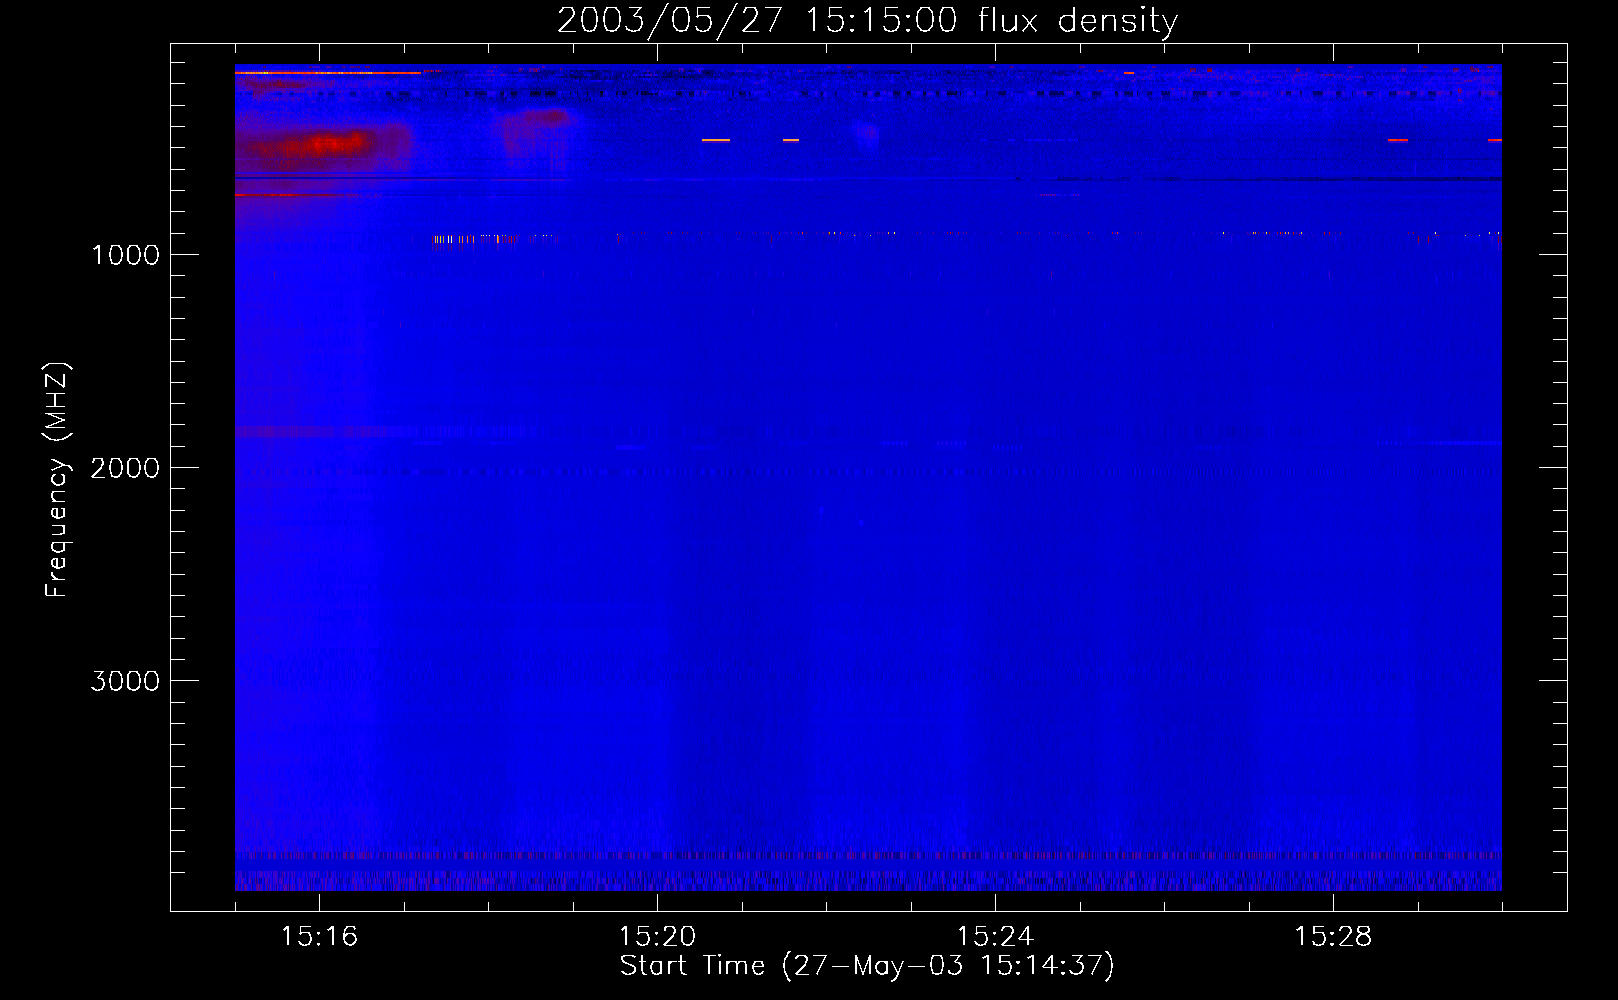Select the 3000 frequency tick label
Screen dimensions: 1618x1000
[125, 681]
